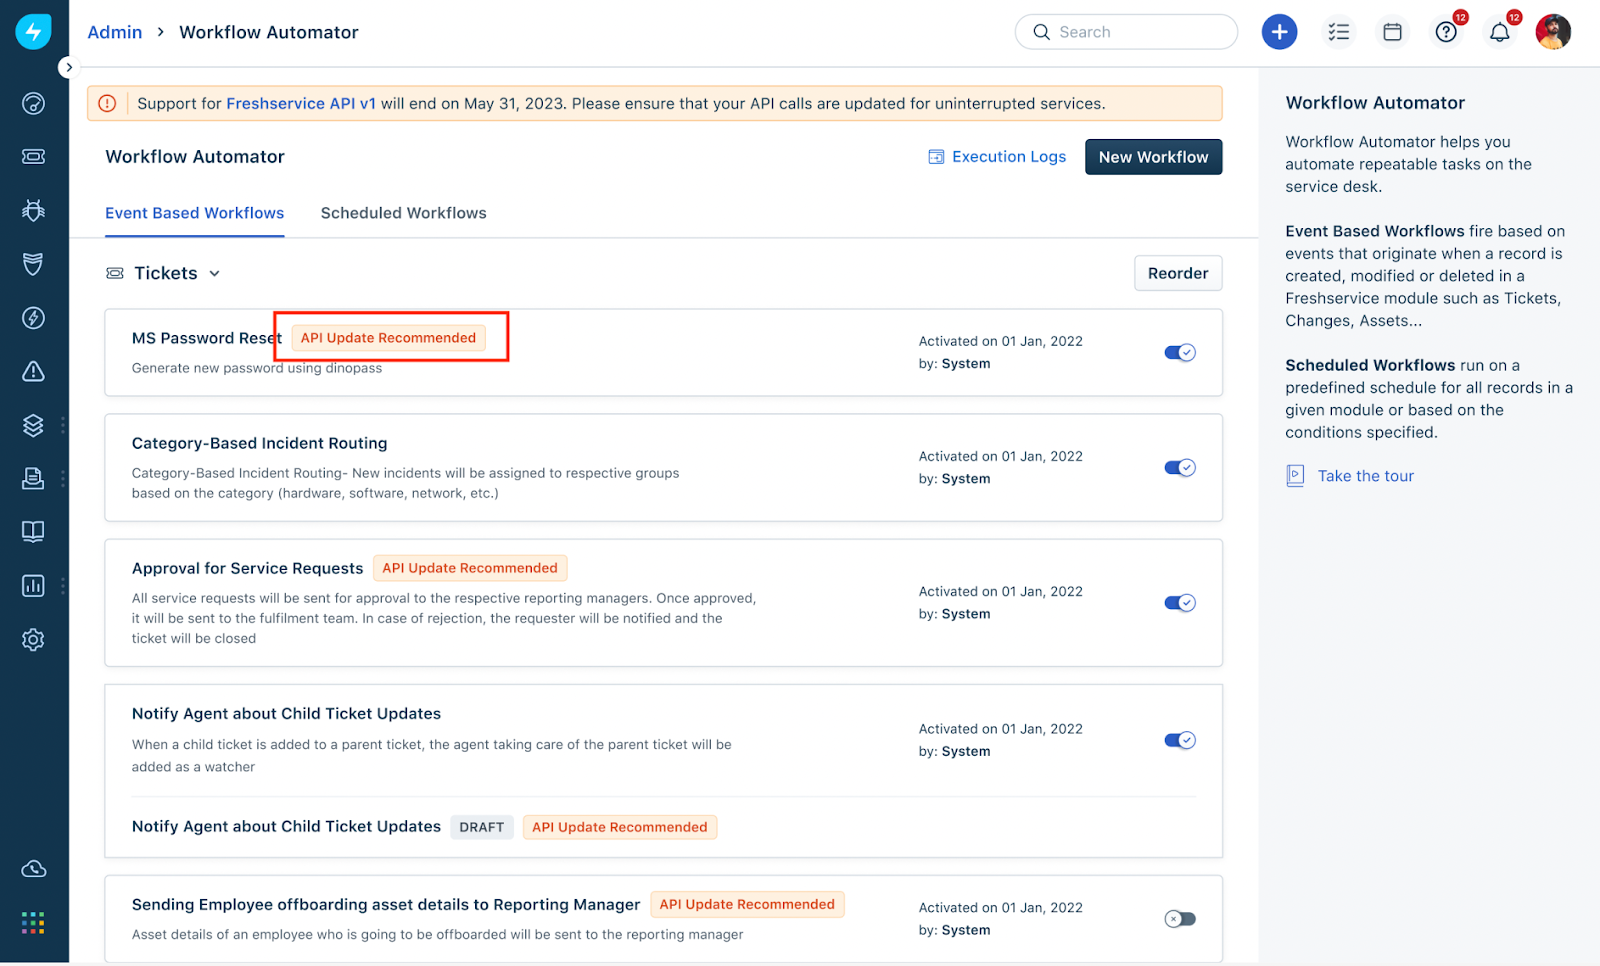Open Category-Based Incident Routing workflow

point(259,443)
